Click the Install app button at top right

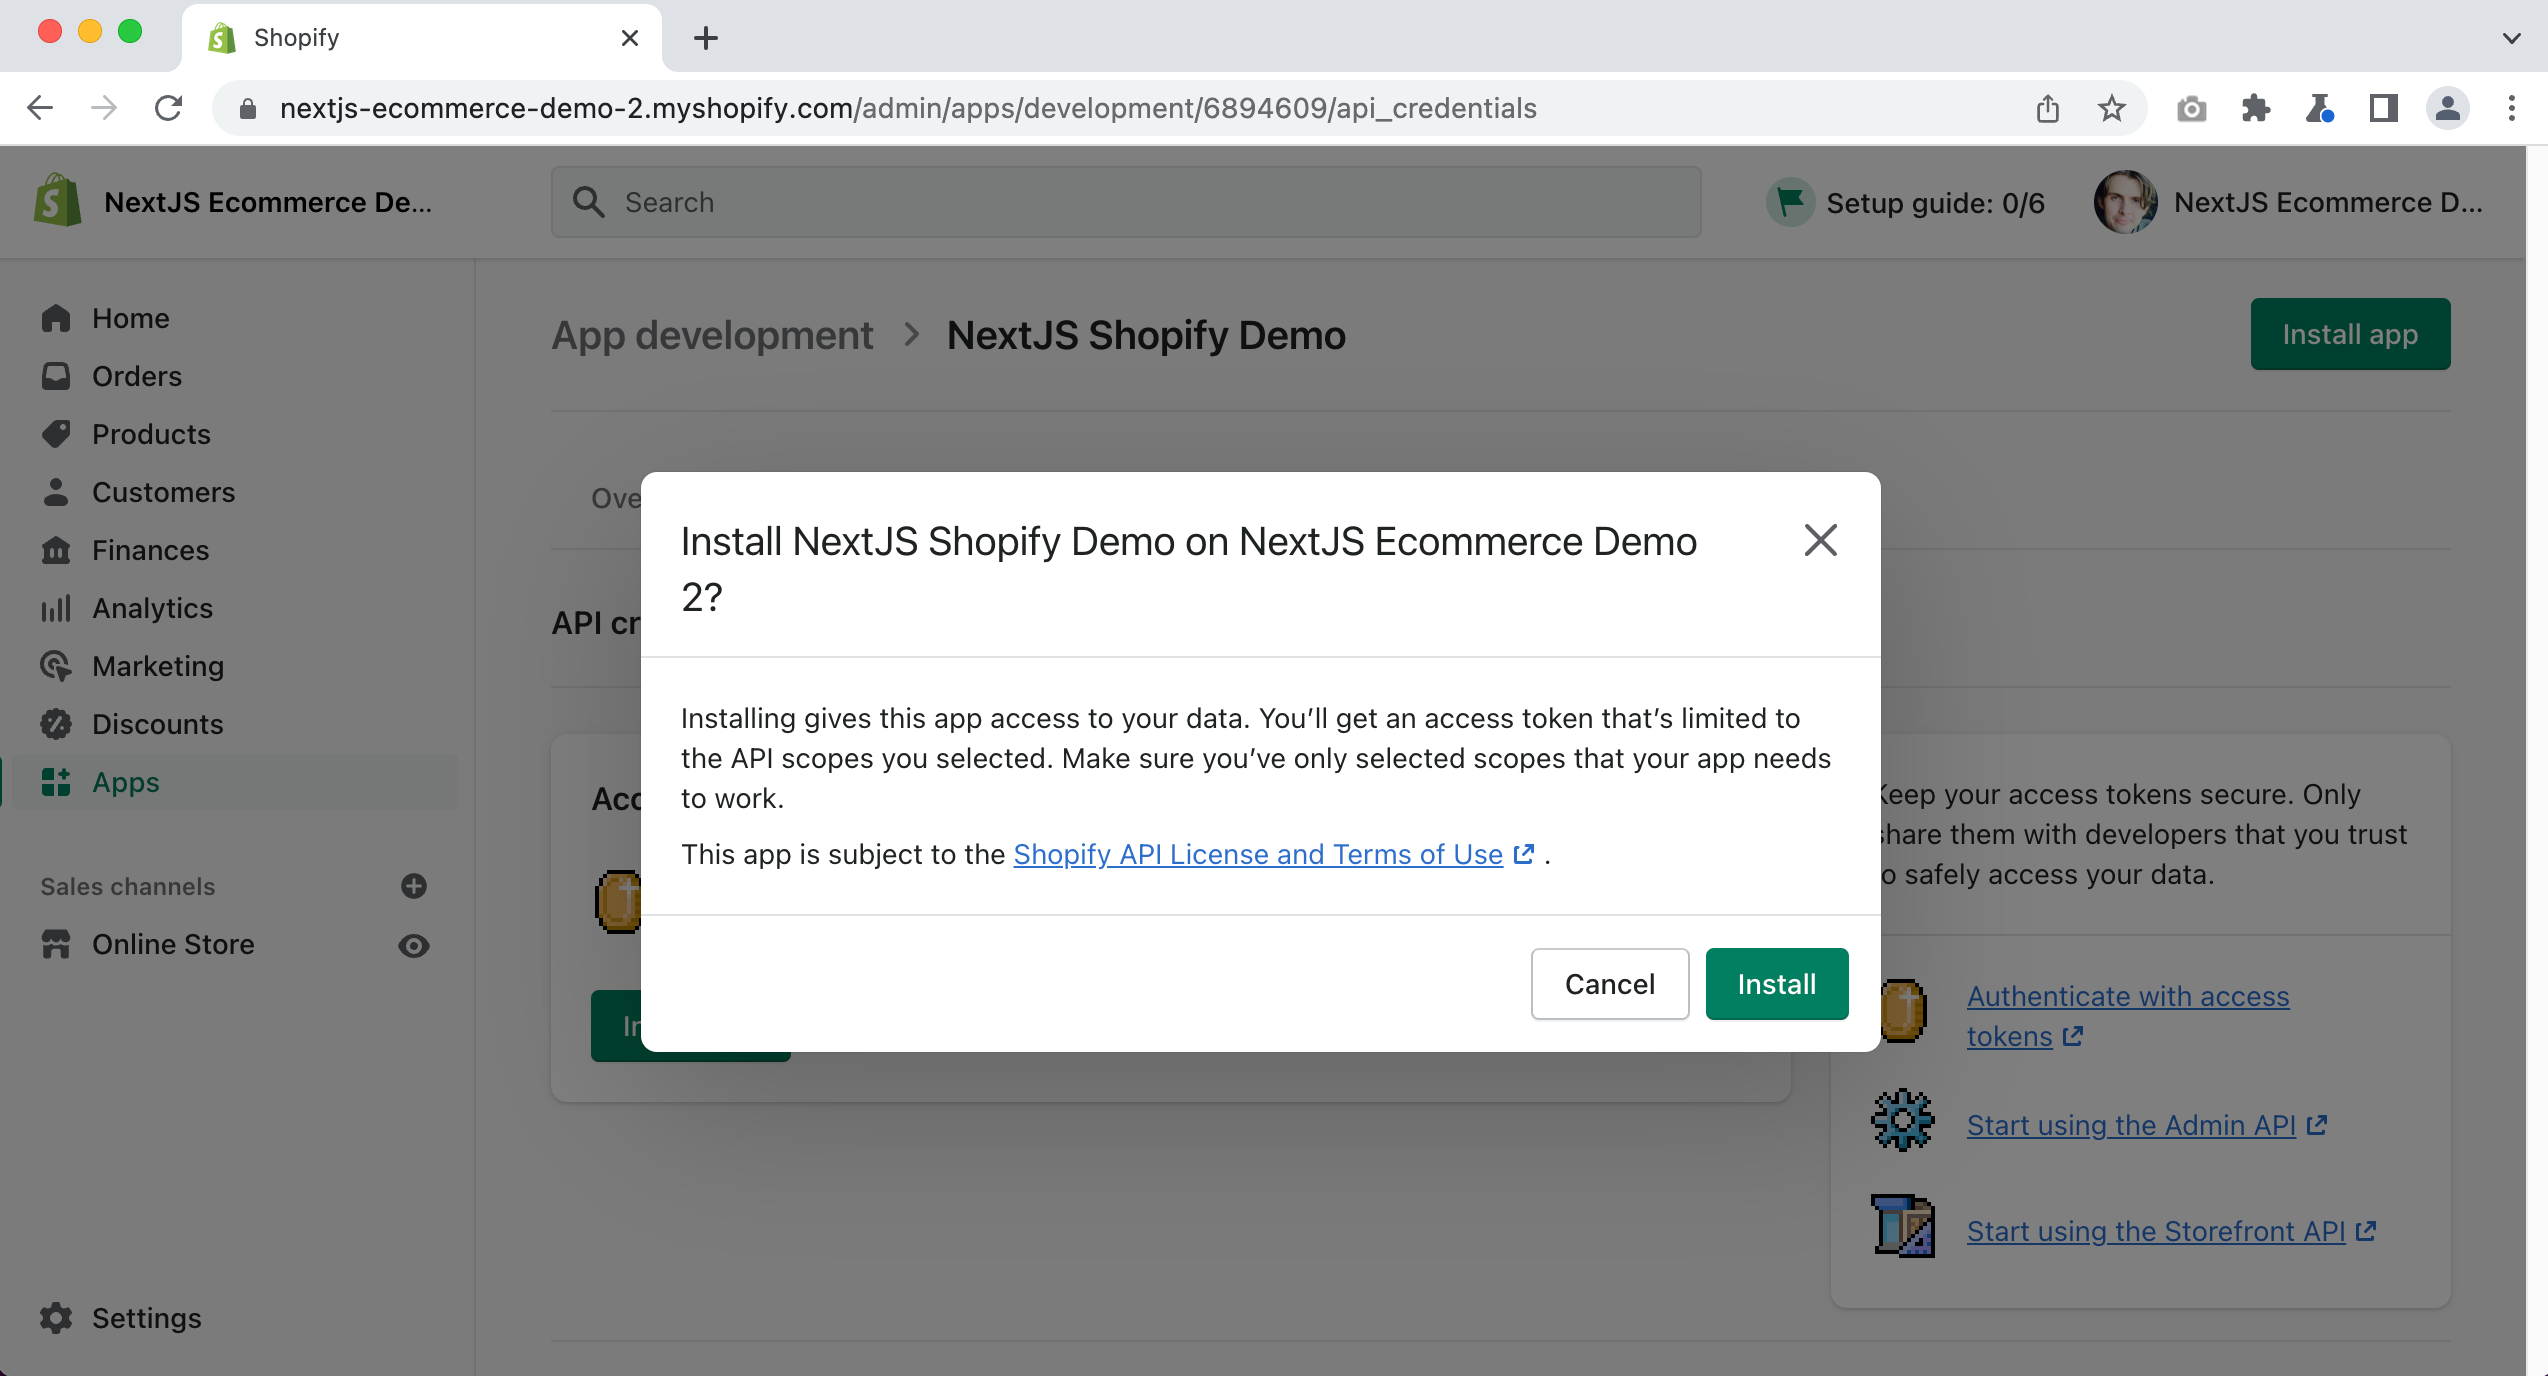(2350, 334)
